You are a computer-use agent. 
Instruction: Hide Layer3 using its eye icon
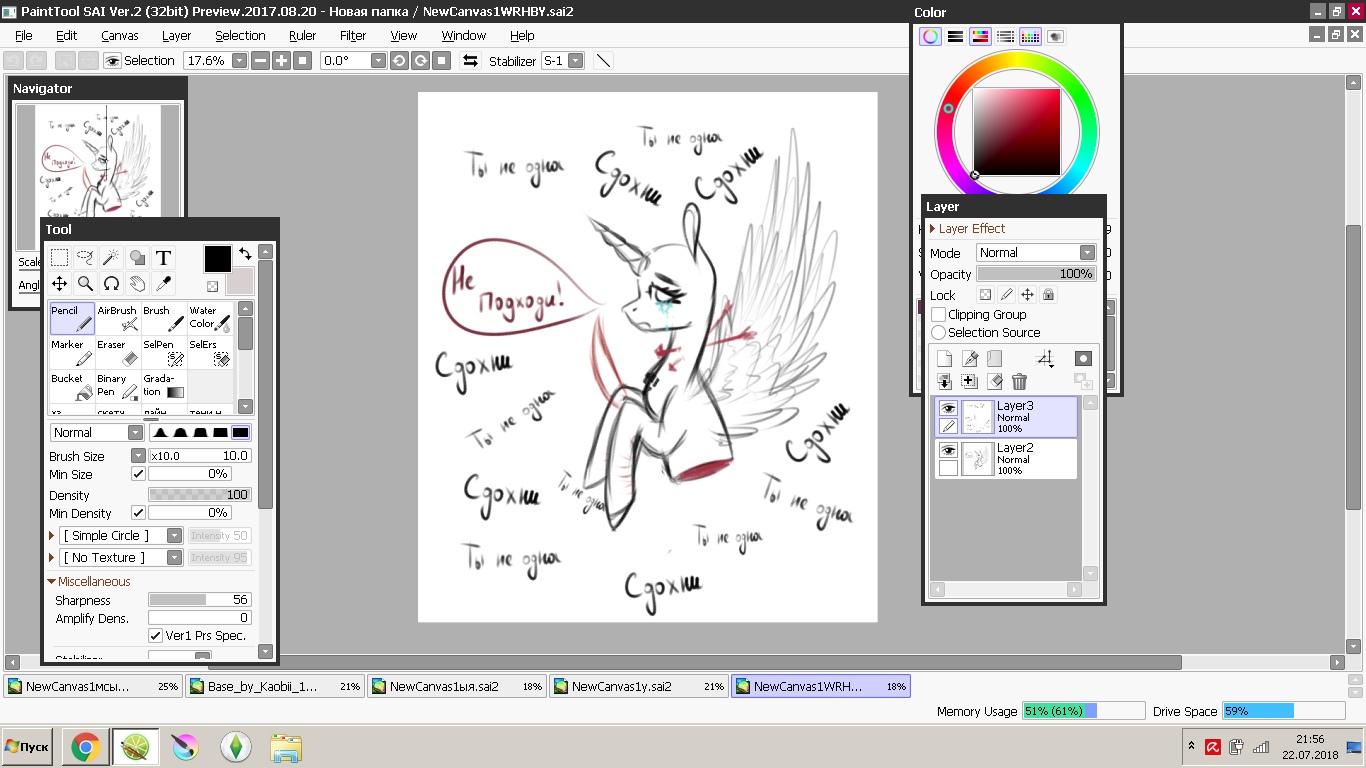coord(947,408)
